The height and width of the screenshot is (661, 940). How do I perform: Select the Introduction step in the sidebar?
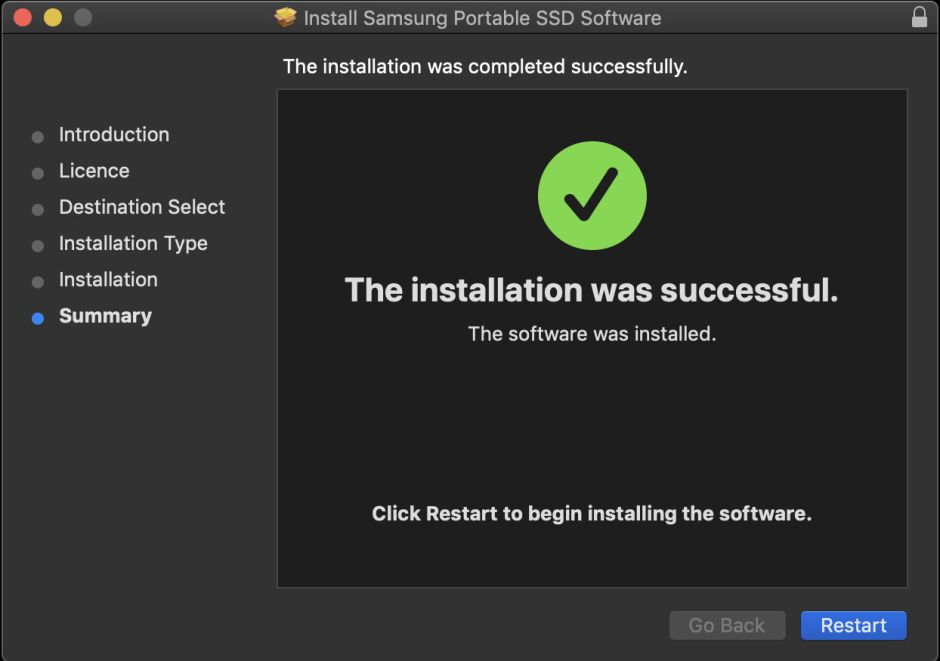coord(114,135)
